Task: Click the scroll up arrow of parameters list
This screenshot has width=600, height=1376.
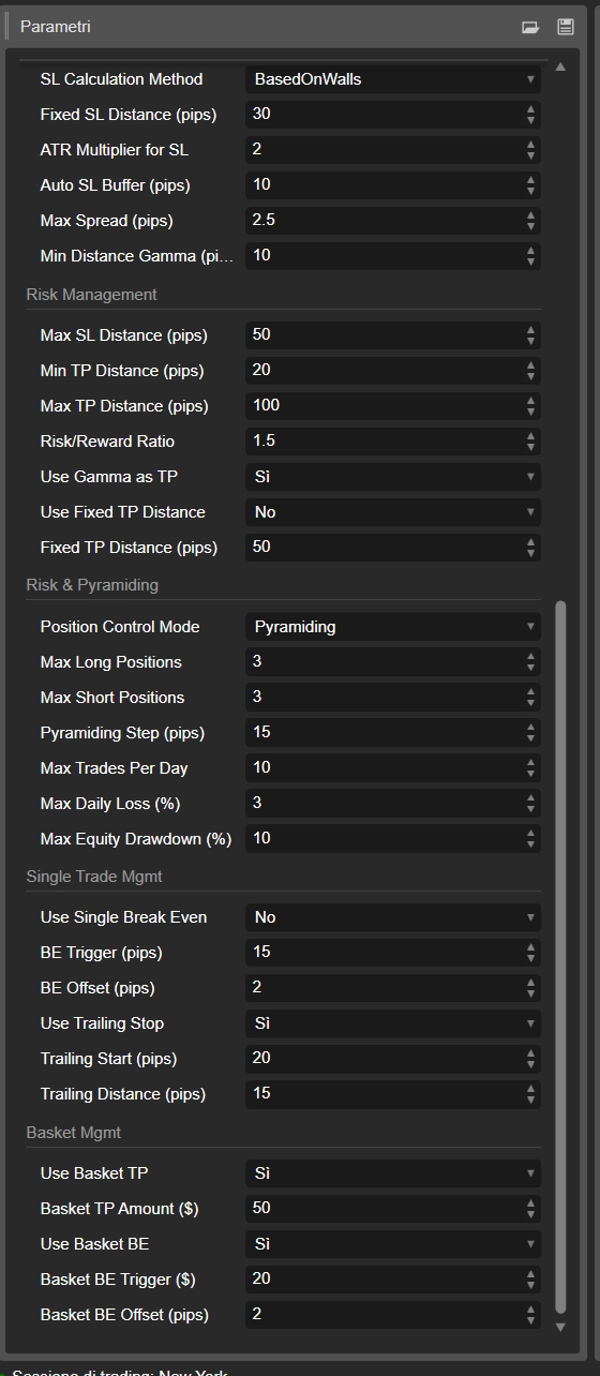Action: click(x=560, y=67)
